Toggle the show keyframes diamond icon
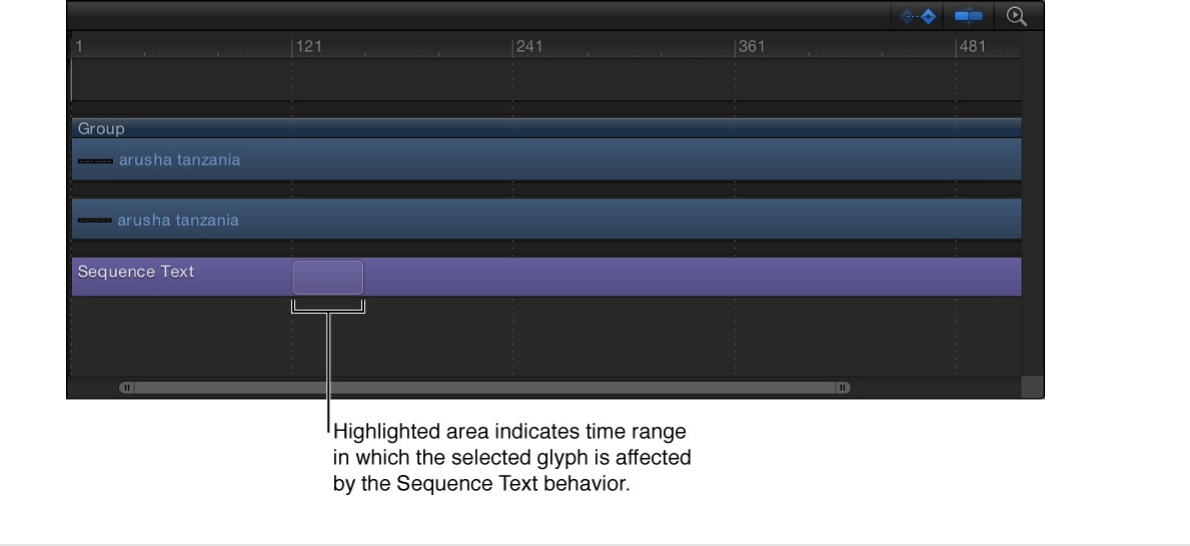This screenshot has width=1190, height=546. [920, 16]
